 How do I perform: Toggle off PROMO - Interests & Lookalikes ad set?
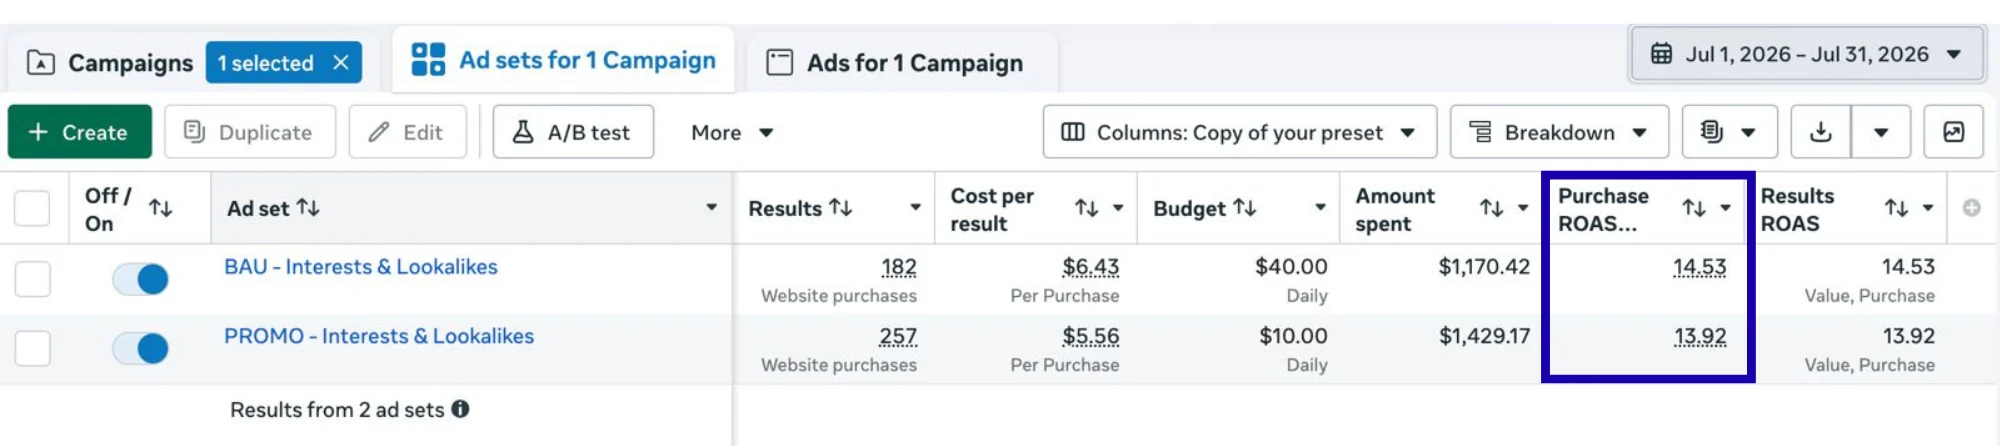tap(140, 348)
